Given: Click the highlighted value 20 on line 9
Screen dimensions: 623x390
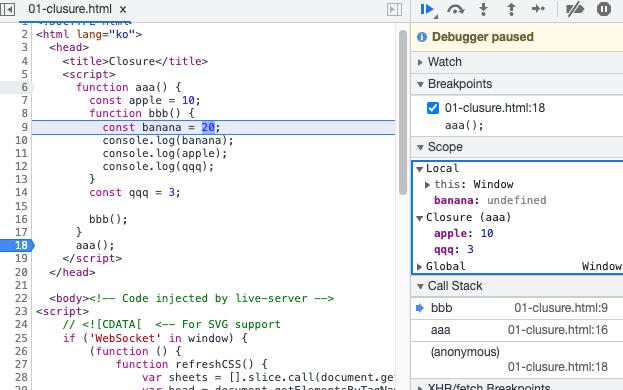Looking at the screenshot, I should (x=208, y=127).
